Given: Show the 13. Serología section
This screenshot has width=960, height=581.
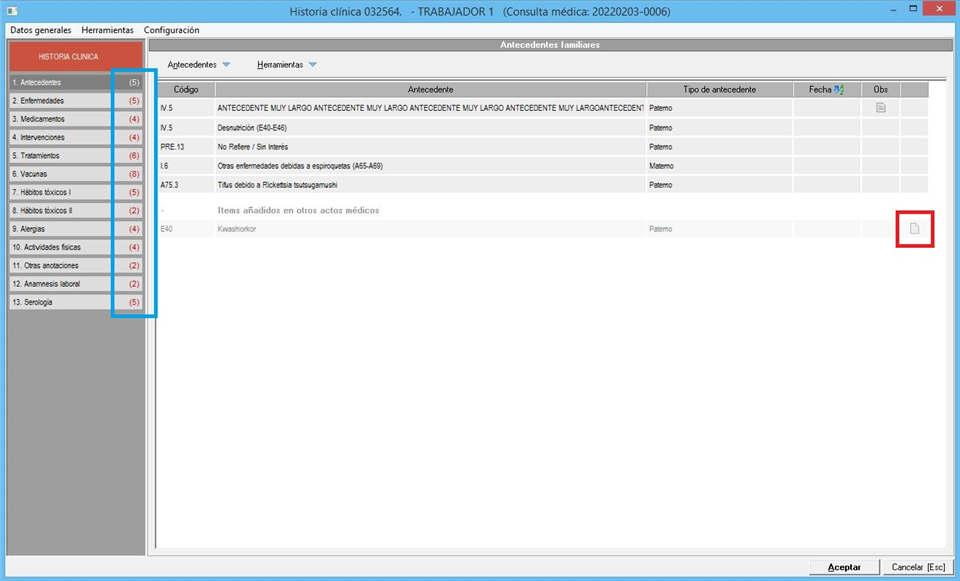Looking at the screenshot, I should pyautogui.click(x=75, y=302).
